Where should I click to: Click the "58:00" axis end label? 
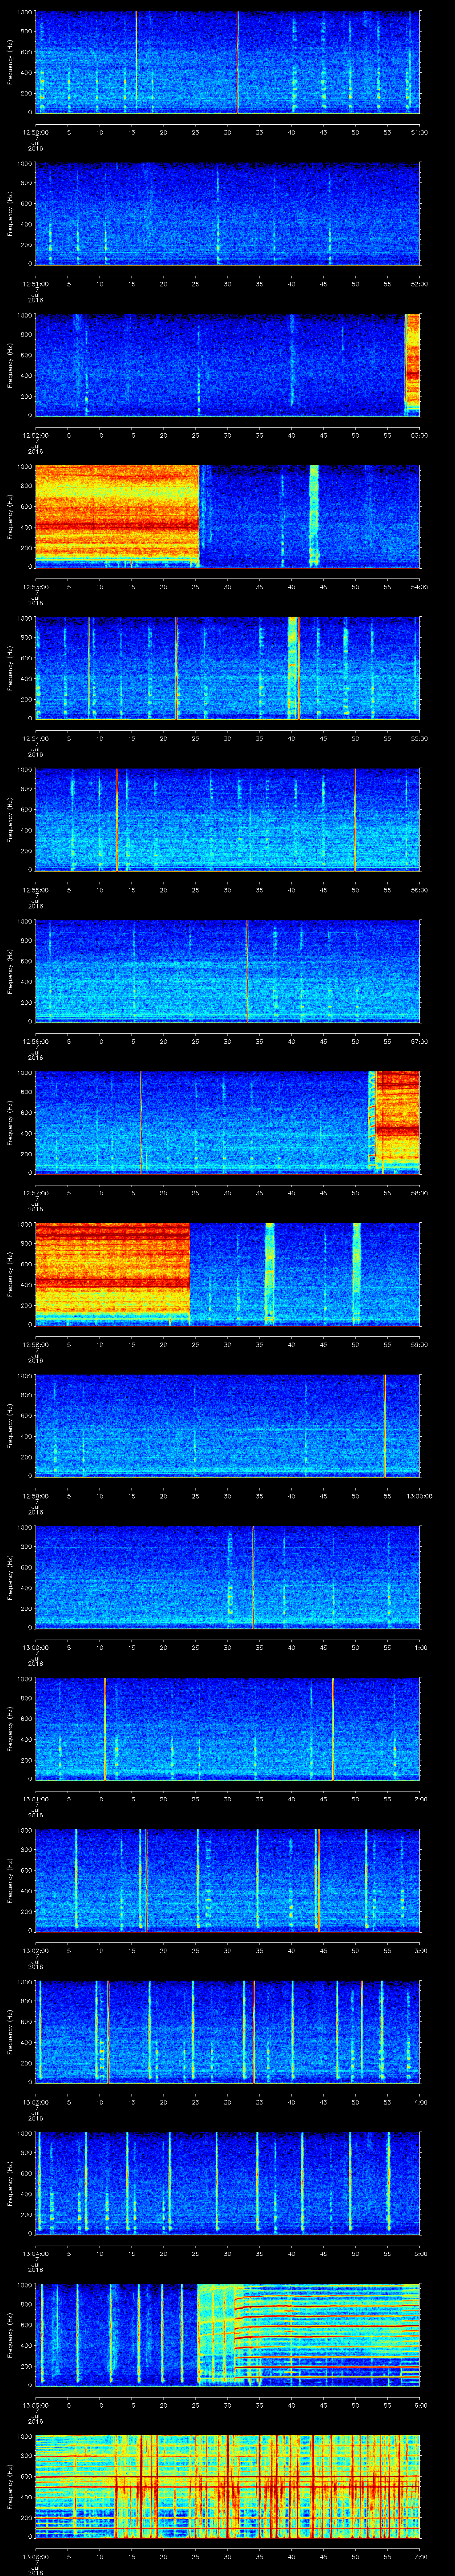tap(420, 1192)
